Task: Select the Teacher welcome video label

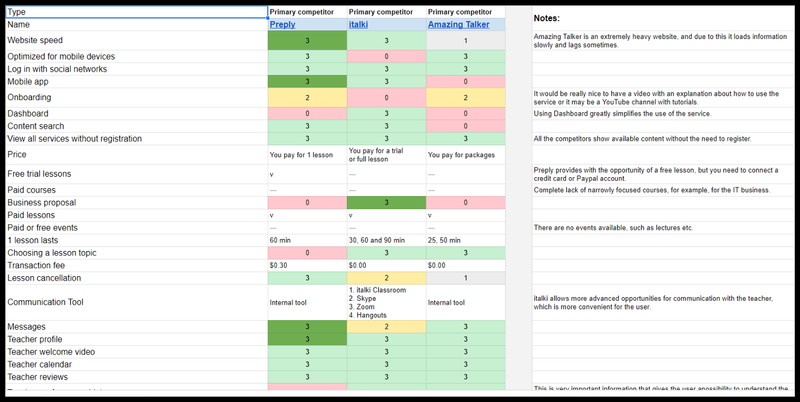Action: pyautogui.click(x=51, y=352)
